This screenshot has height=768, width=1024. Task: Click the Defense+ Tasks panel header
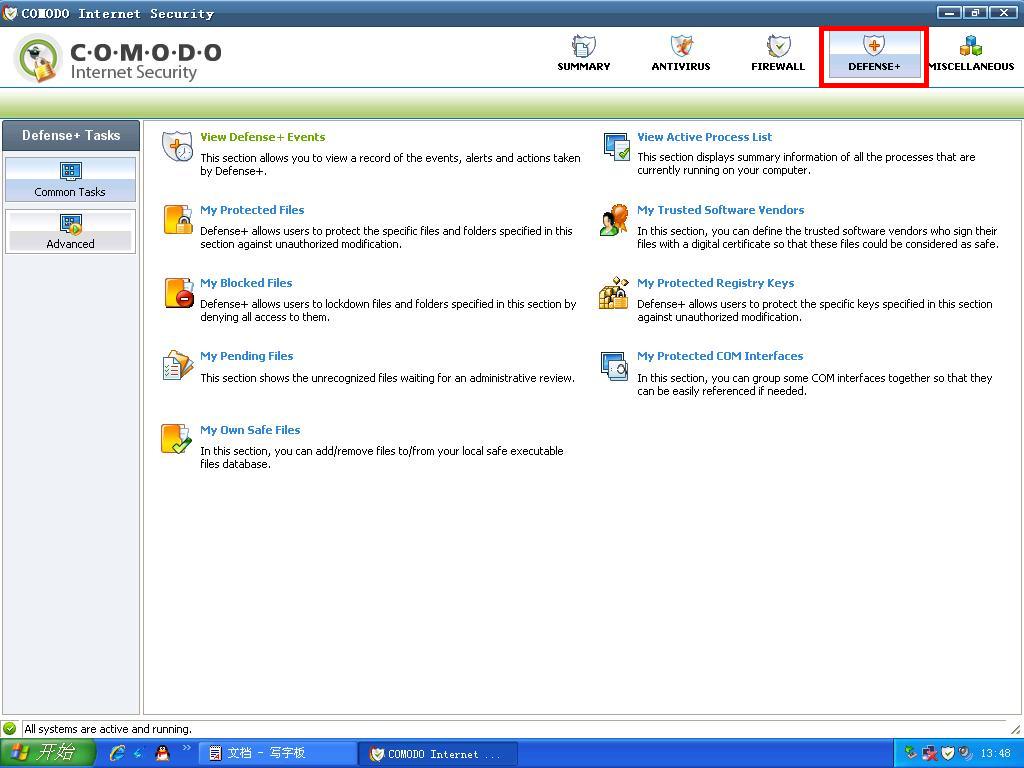(x=71, y=136)
